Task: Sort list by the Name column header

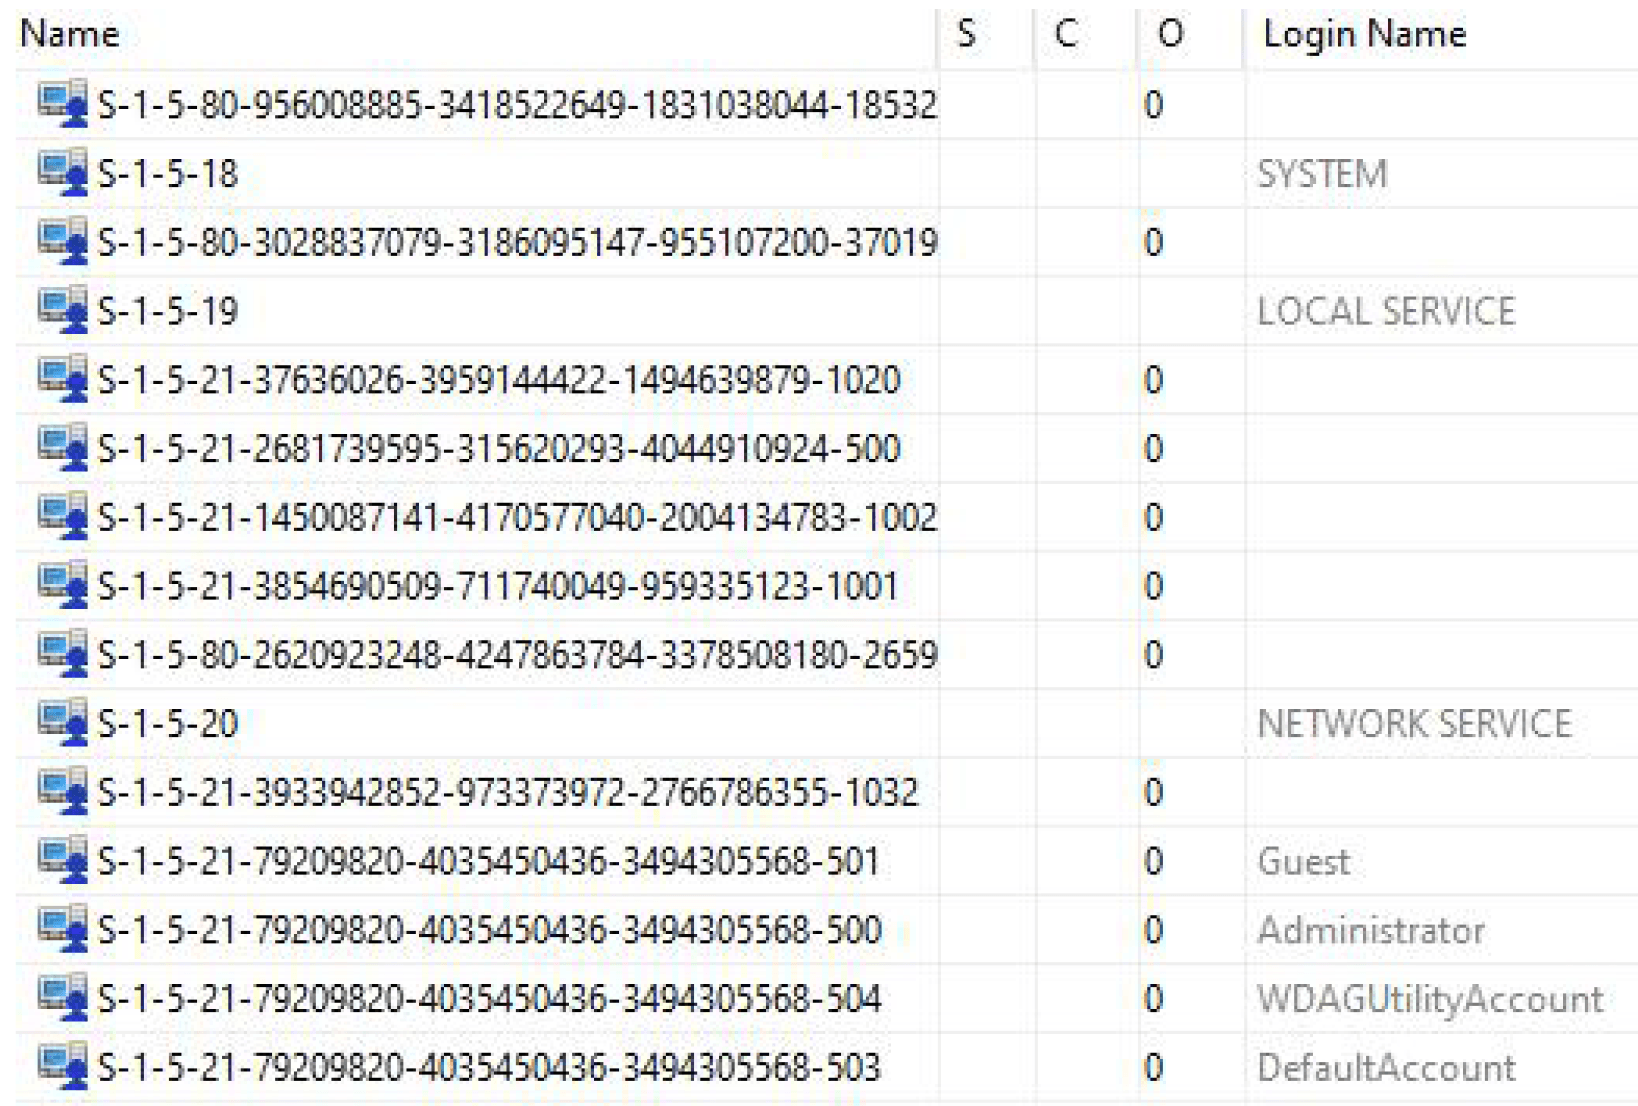Action: (70, 34)
